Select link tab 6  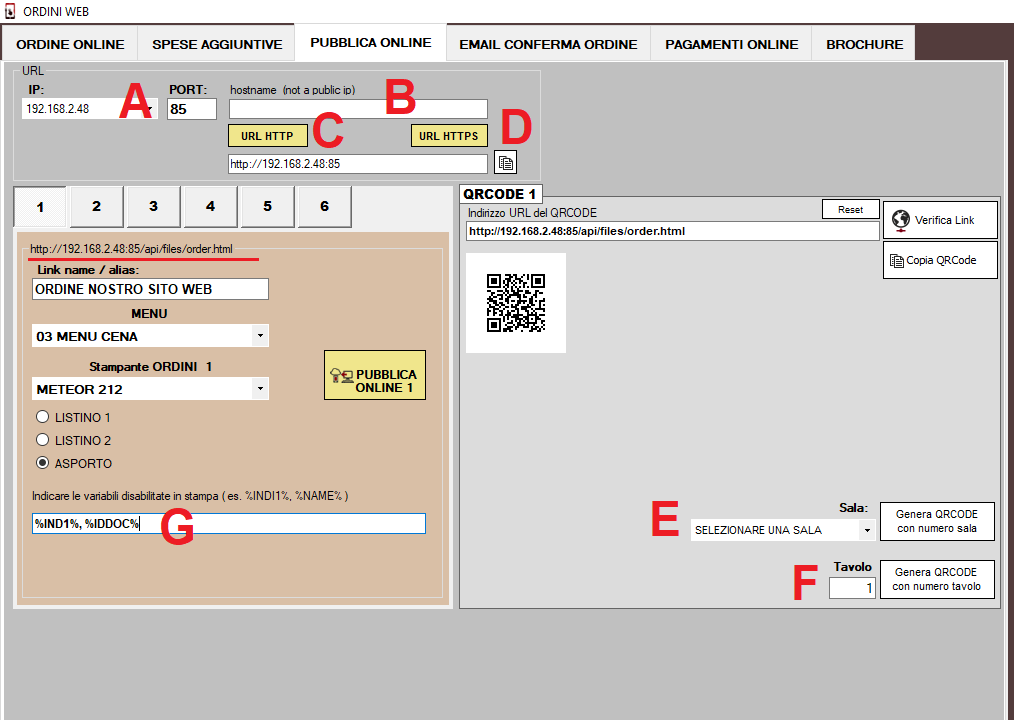pyautogui.click(x=324, y=206)
